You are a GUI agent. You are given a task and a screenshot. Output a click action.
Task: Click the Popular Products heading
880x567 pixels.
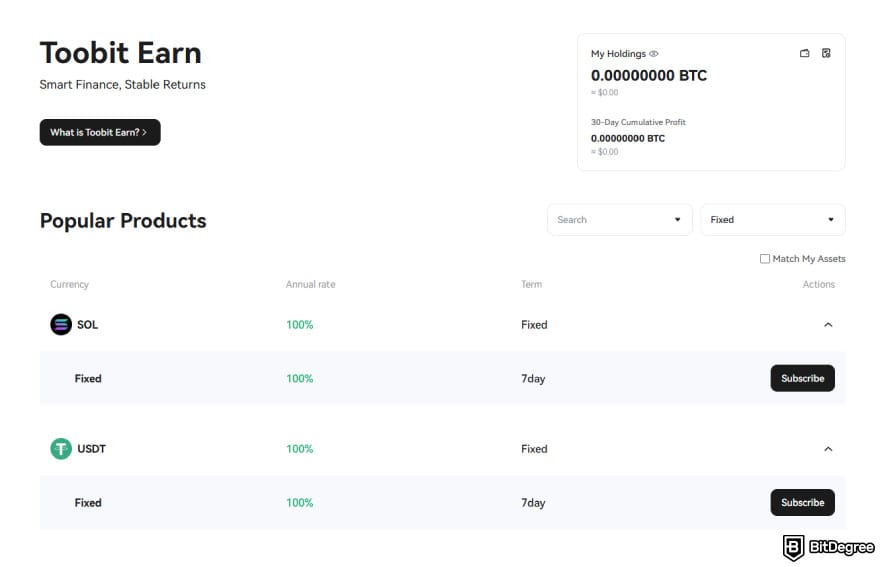coord(123,221)
